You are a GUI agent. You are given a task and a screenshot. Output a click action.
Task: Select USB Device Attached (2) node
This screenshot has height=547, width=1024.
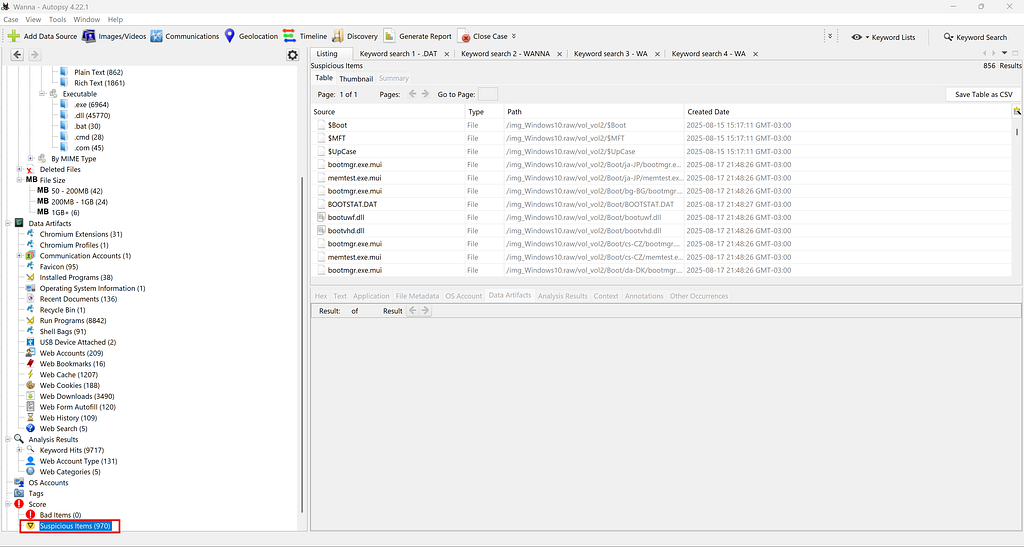coord(78,342)
